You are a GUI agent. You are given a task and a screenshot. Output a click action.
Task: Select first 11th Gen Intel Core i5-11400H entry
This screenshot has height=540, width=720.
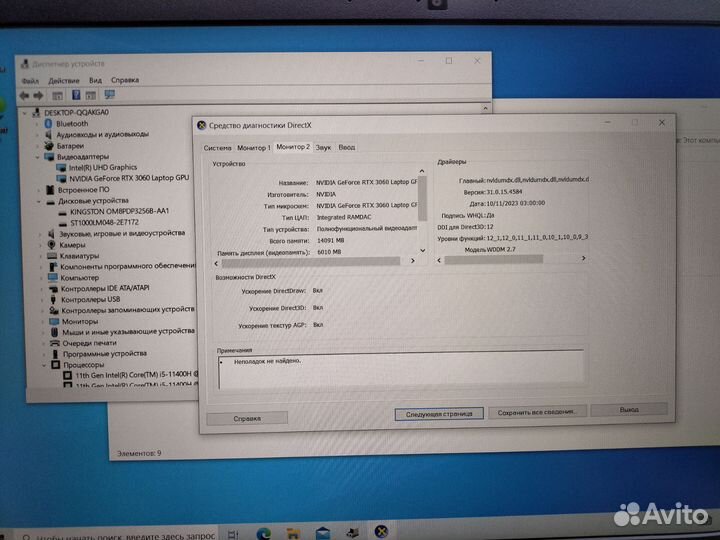(136, 375)
